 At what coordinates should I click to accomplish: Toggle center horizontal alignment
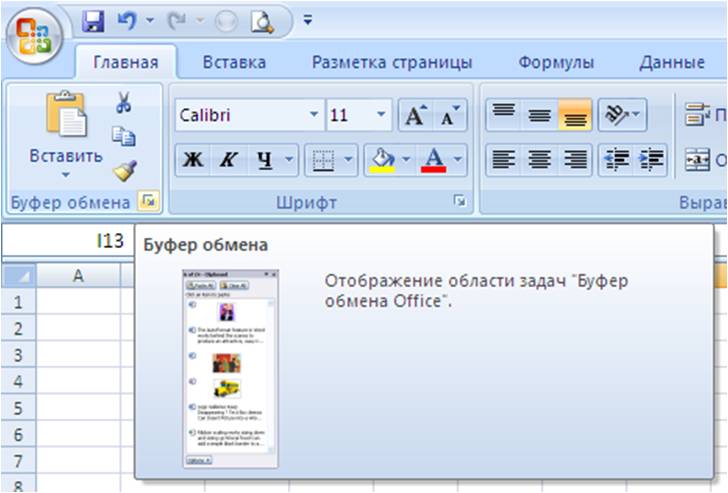[540, 160]
